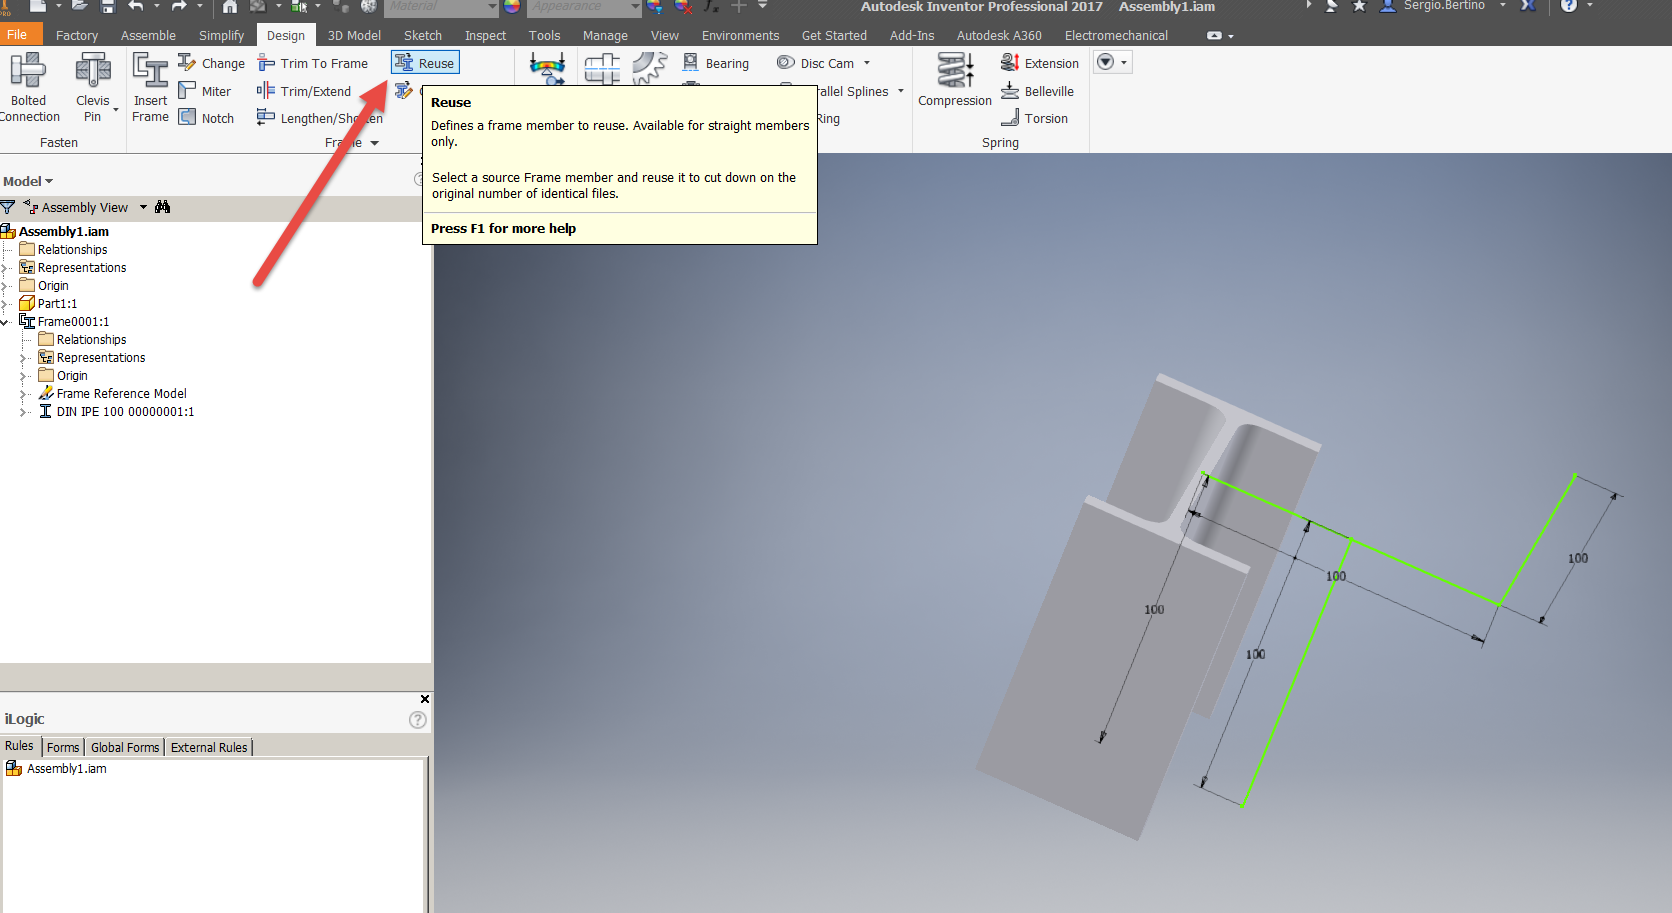Switch to the Sketch ribbon tab

422,34
